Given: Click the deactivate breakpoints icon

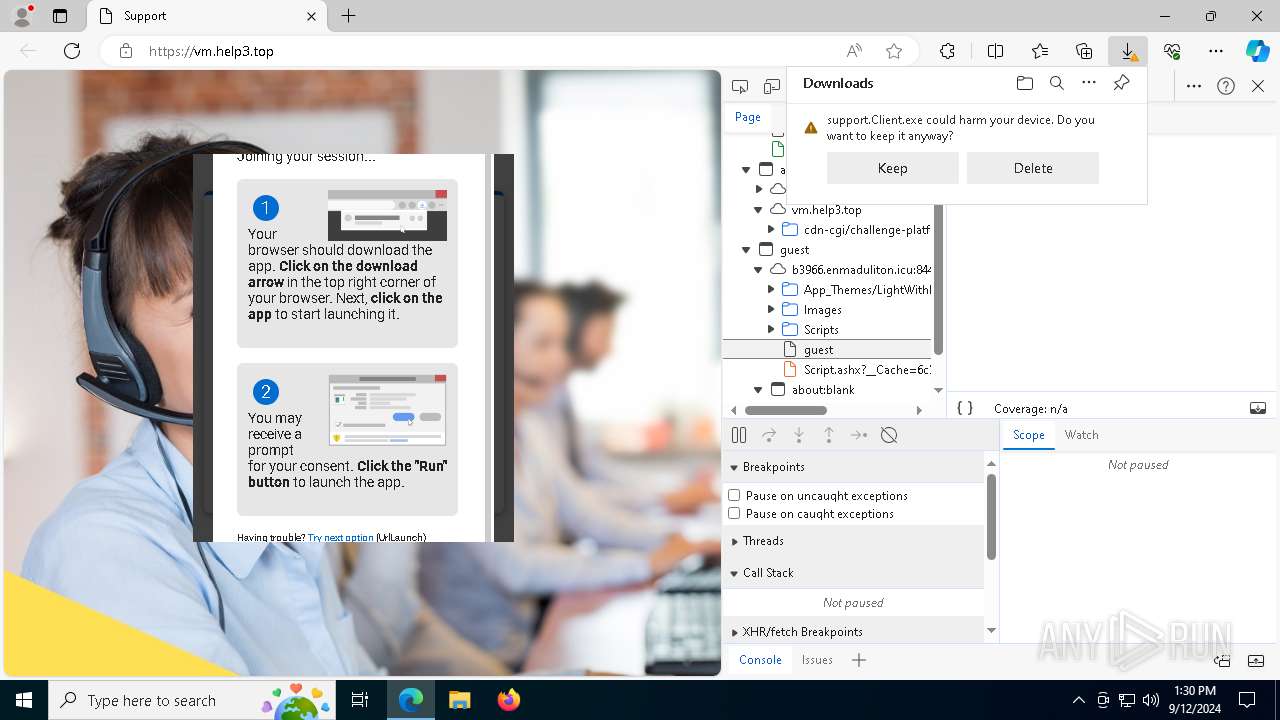Looking at the screenshot, I should (x=889, y=435).
